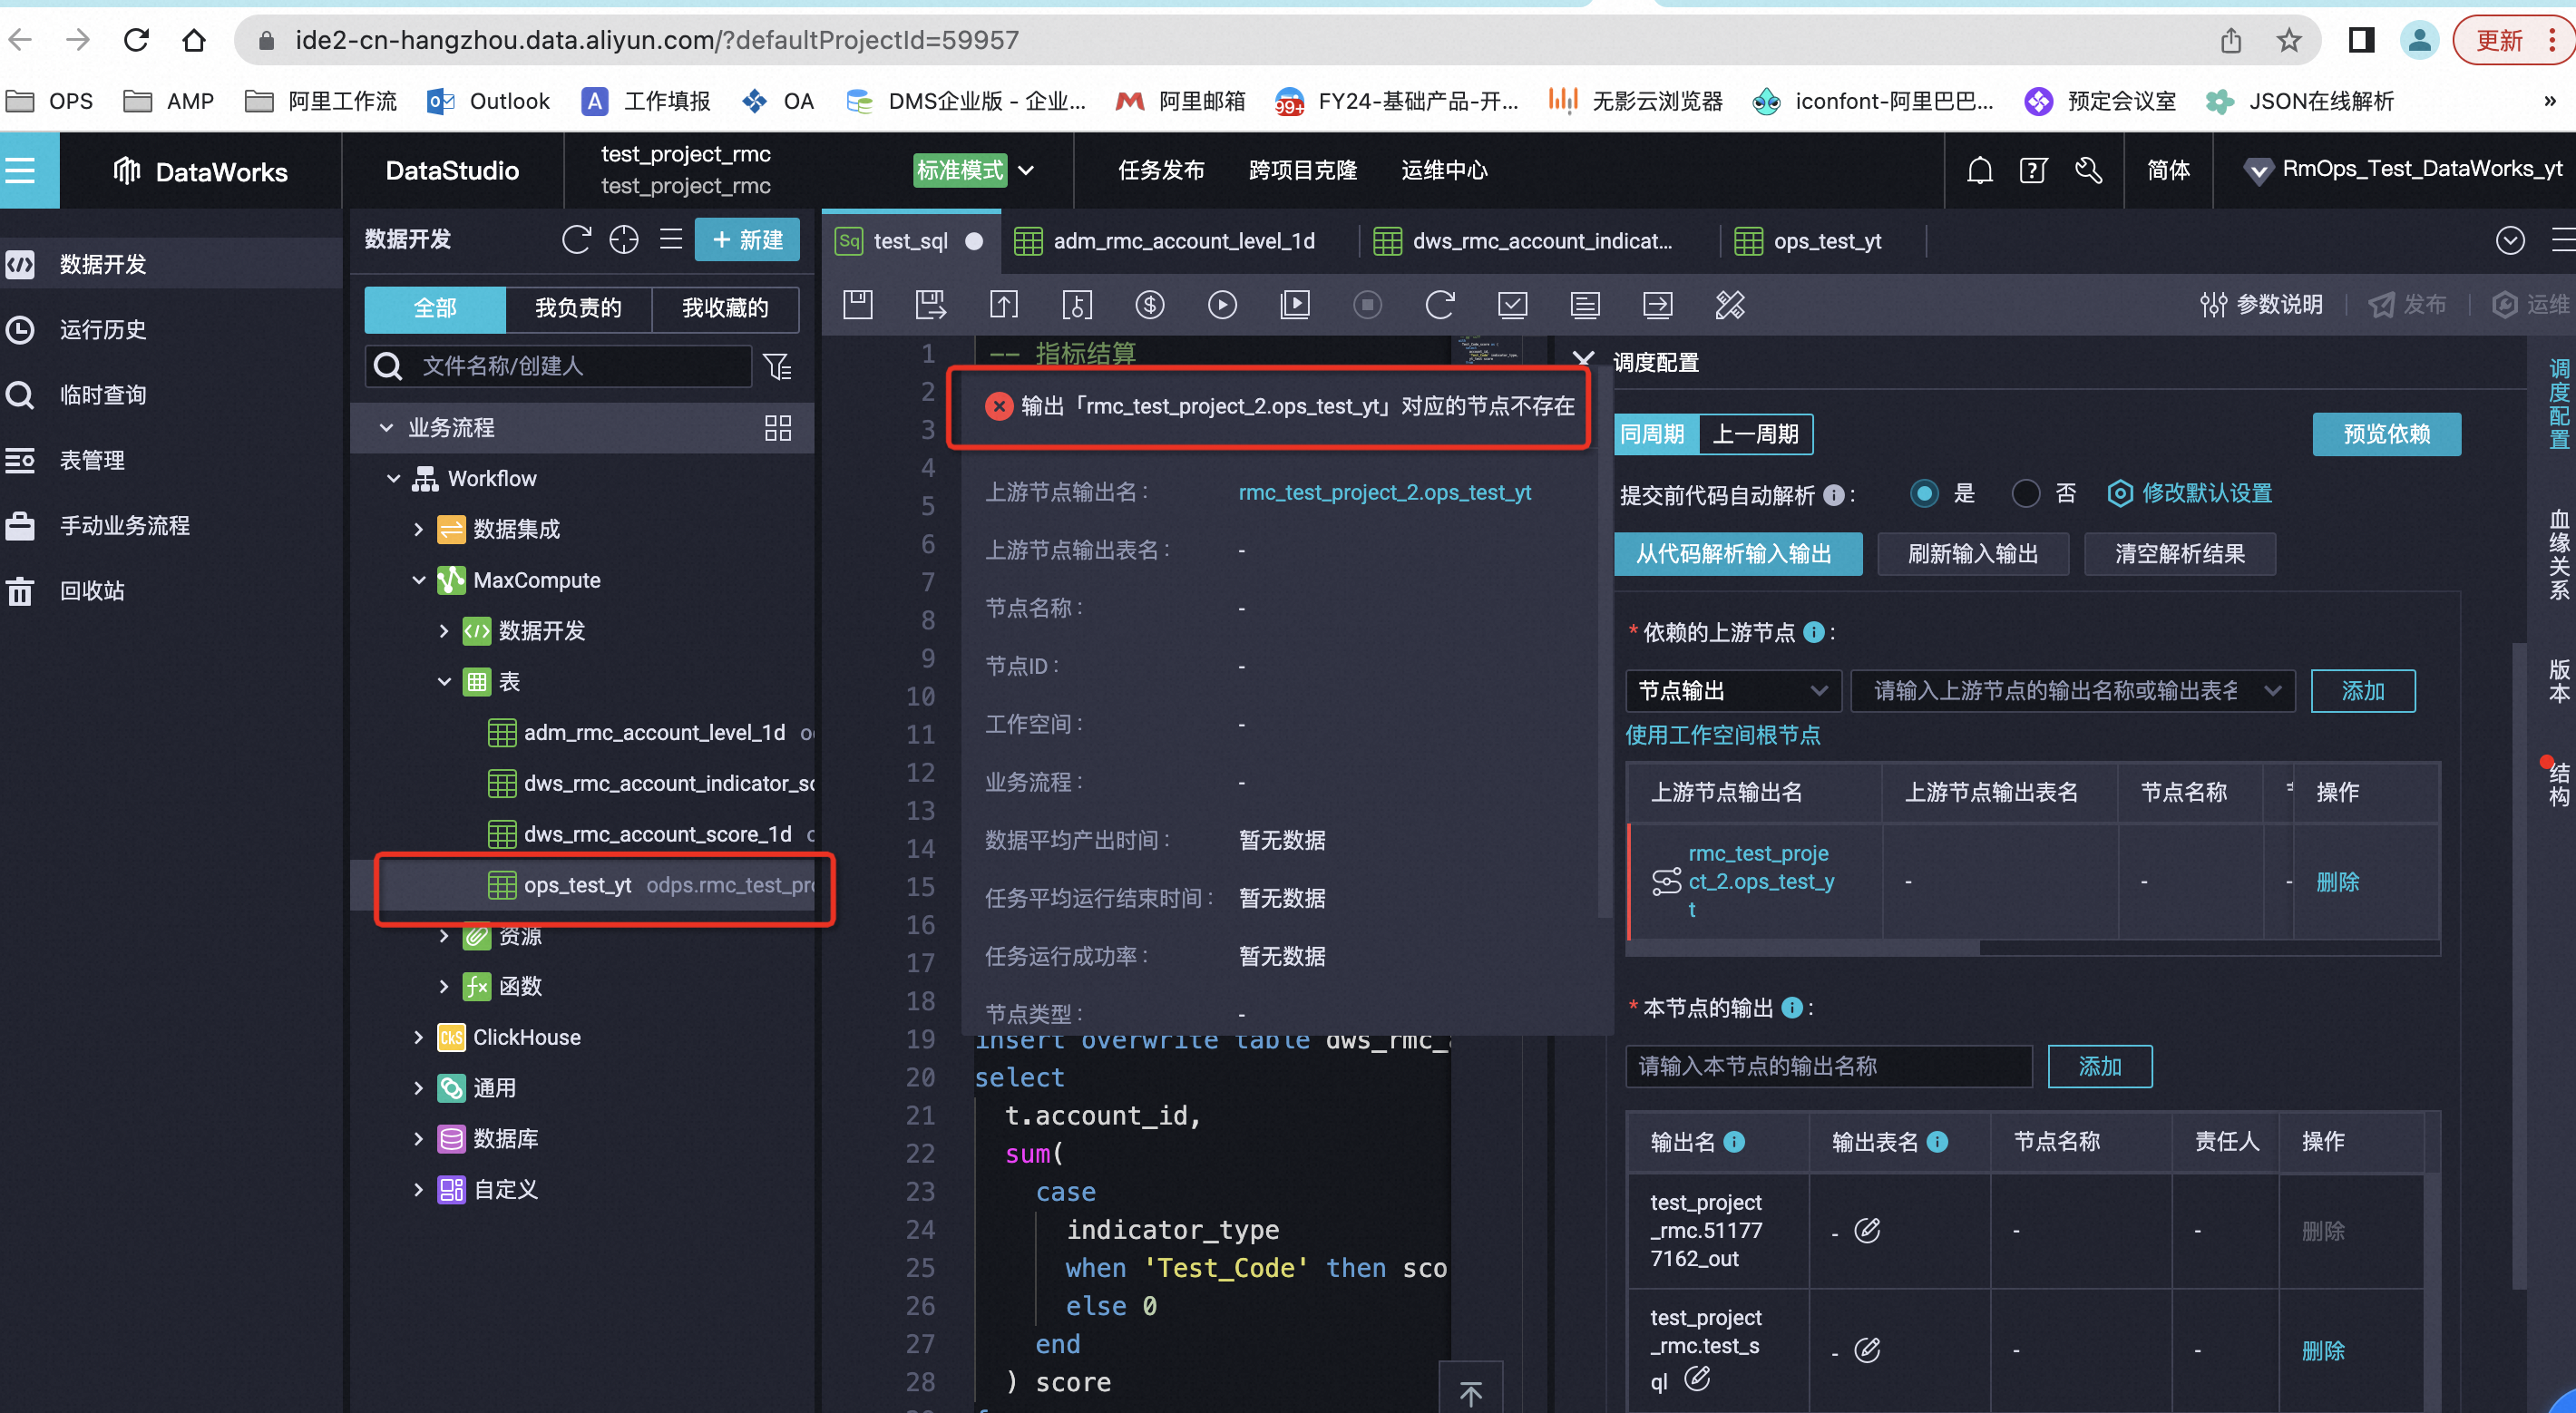Click the smoke test checkmark icon
This screenshot has height=1413, width=2576.
tap(1512, 305)
